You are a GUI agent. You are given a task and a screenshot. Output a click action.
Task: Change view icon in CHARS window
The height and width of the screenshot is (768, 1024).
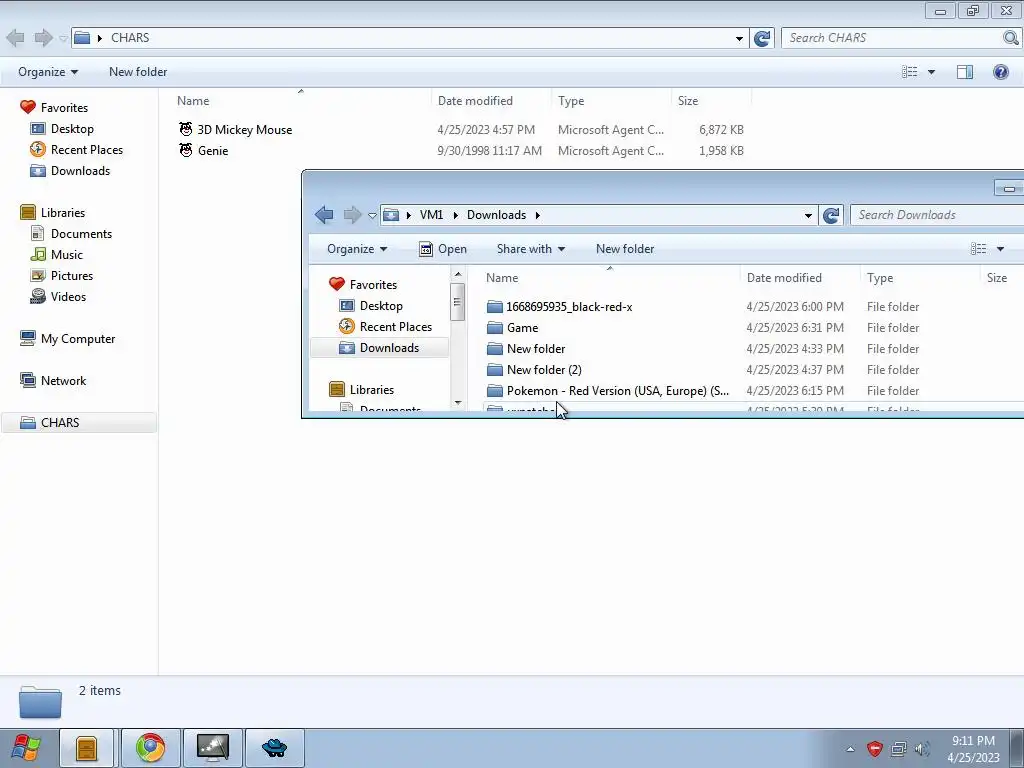click(909, 72)
